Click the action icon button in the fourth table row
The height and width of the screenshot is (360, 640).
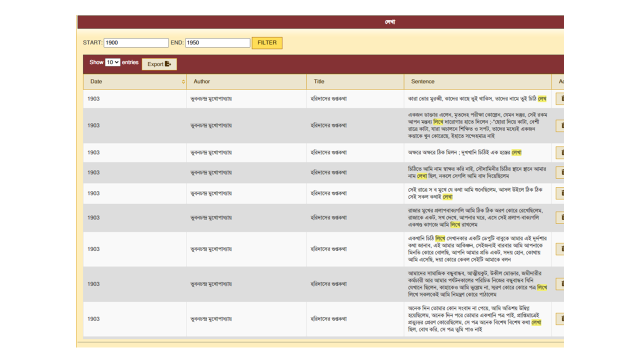click(560, 172)
